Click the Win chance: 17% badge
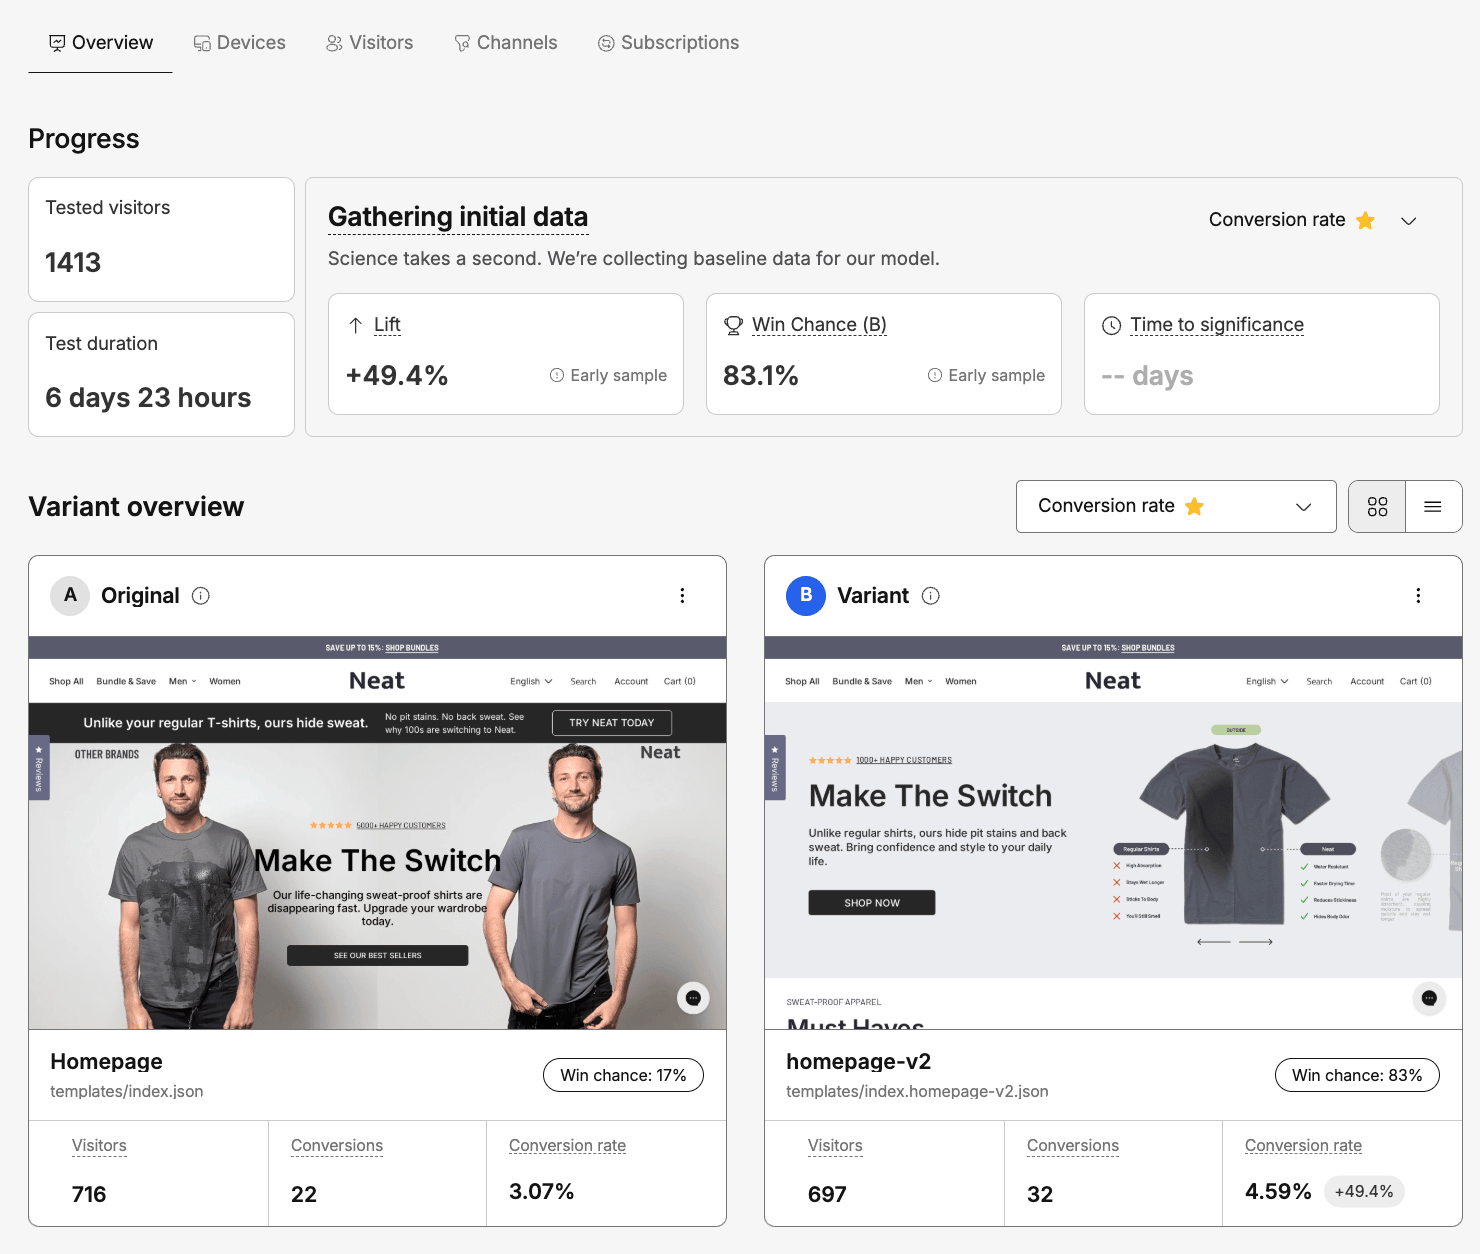The height and width of the screenshot is (1254, 1480). pyautogui.click(x=623, y=1075)
